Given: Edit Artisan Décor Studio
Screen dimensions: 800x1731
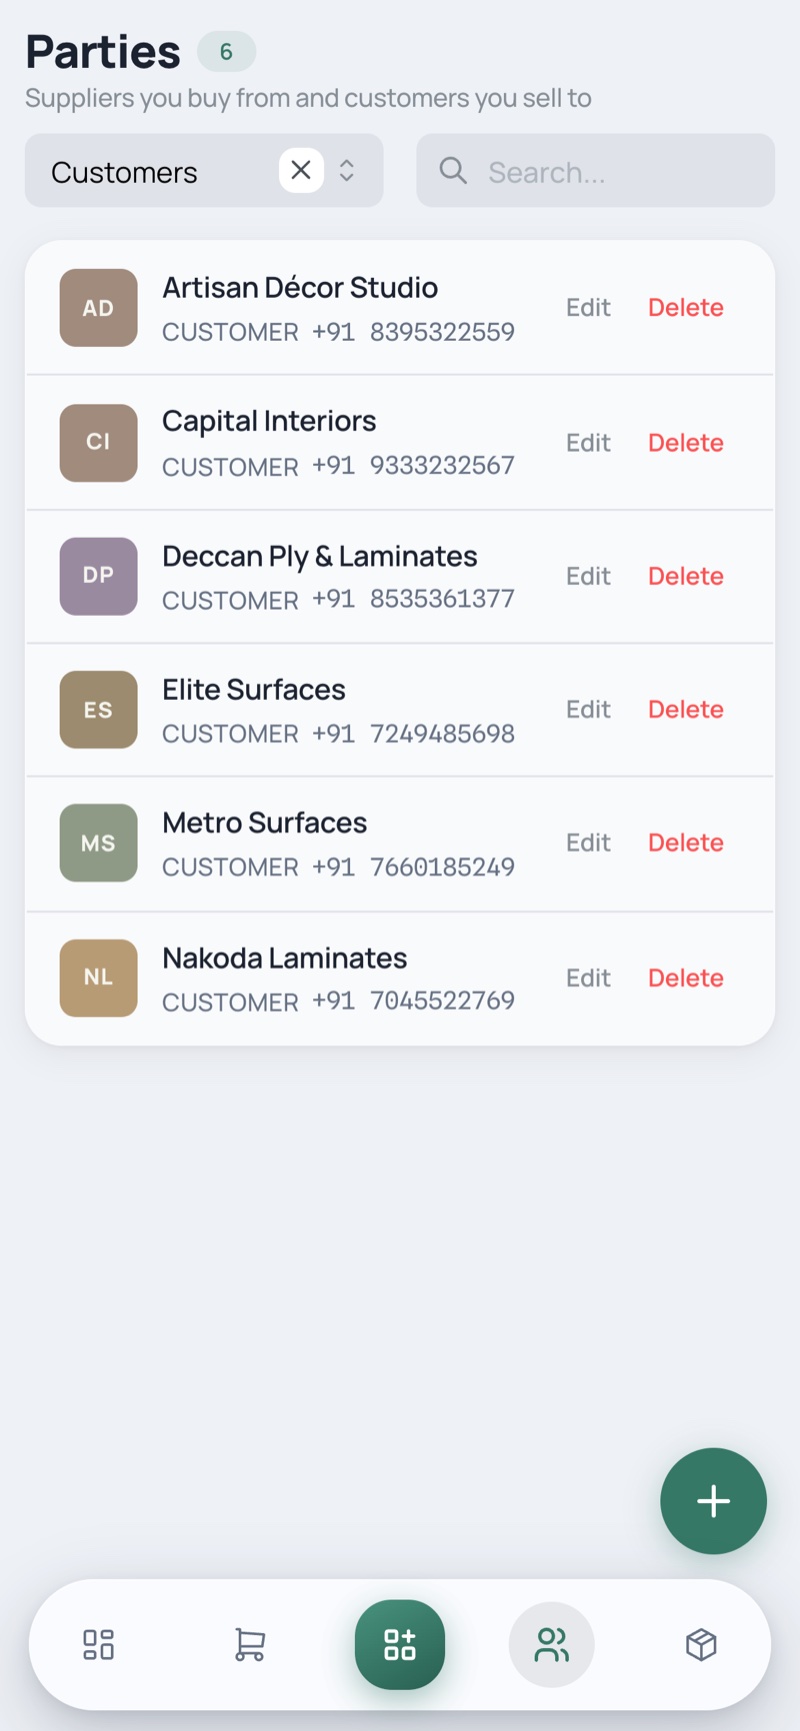Looking at the screenshot, I should click(588, 307).
